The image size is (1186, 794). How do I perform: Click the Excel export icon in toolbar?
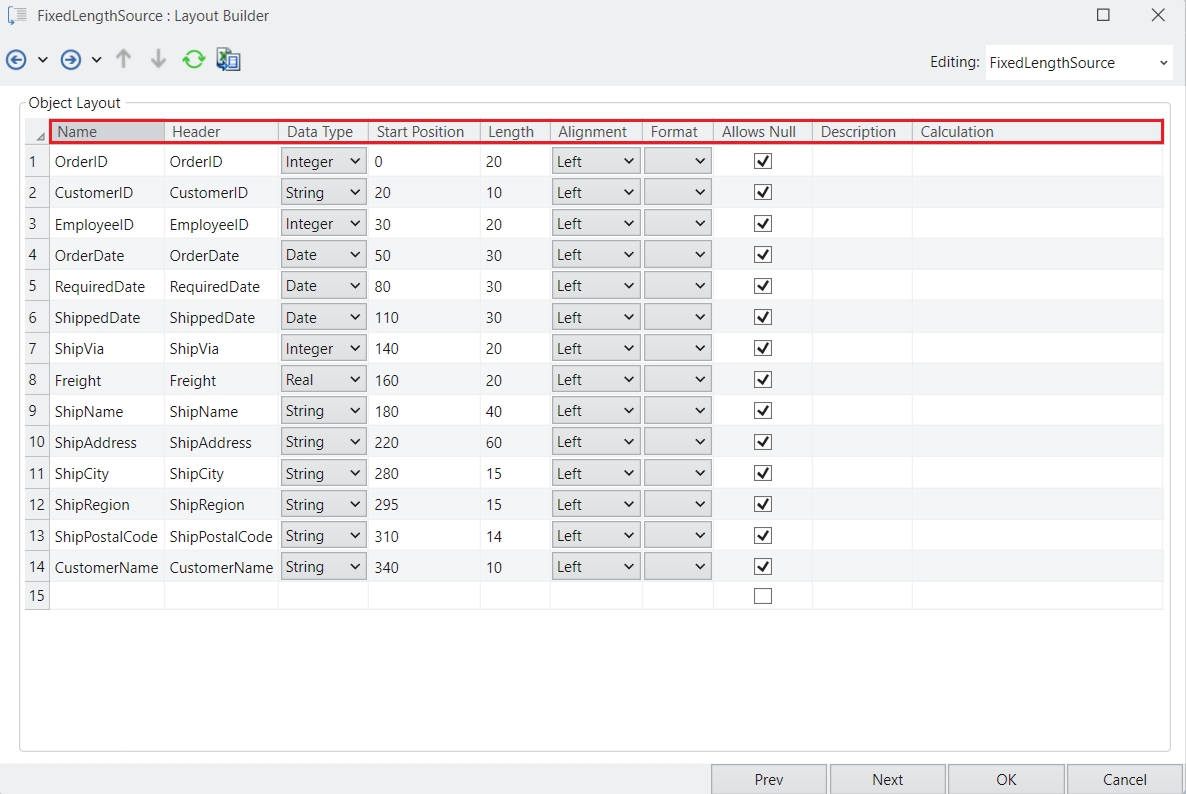[x=229, y=60]
